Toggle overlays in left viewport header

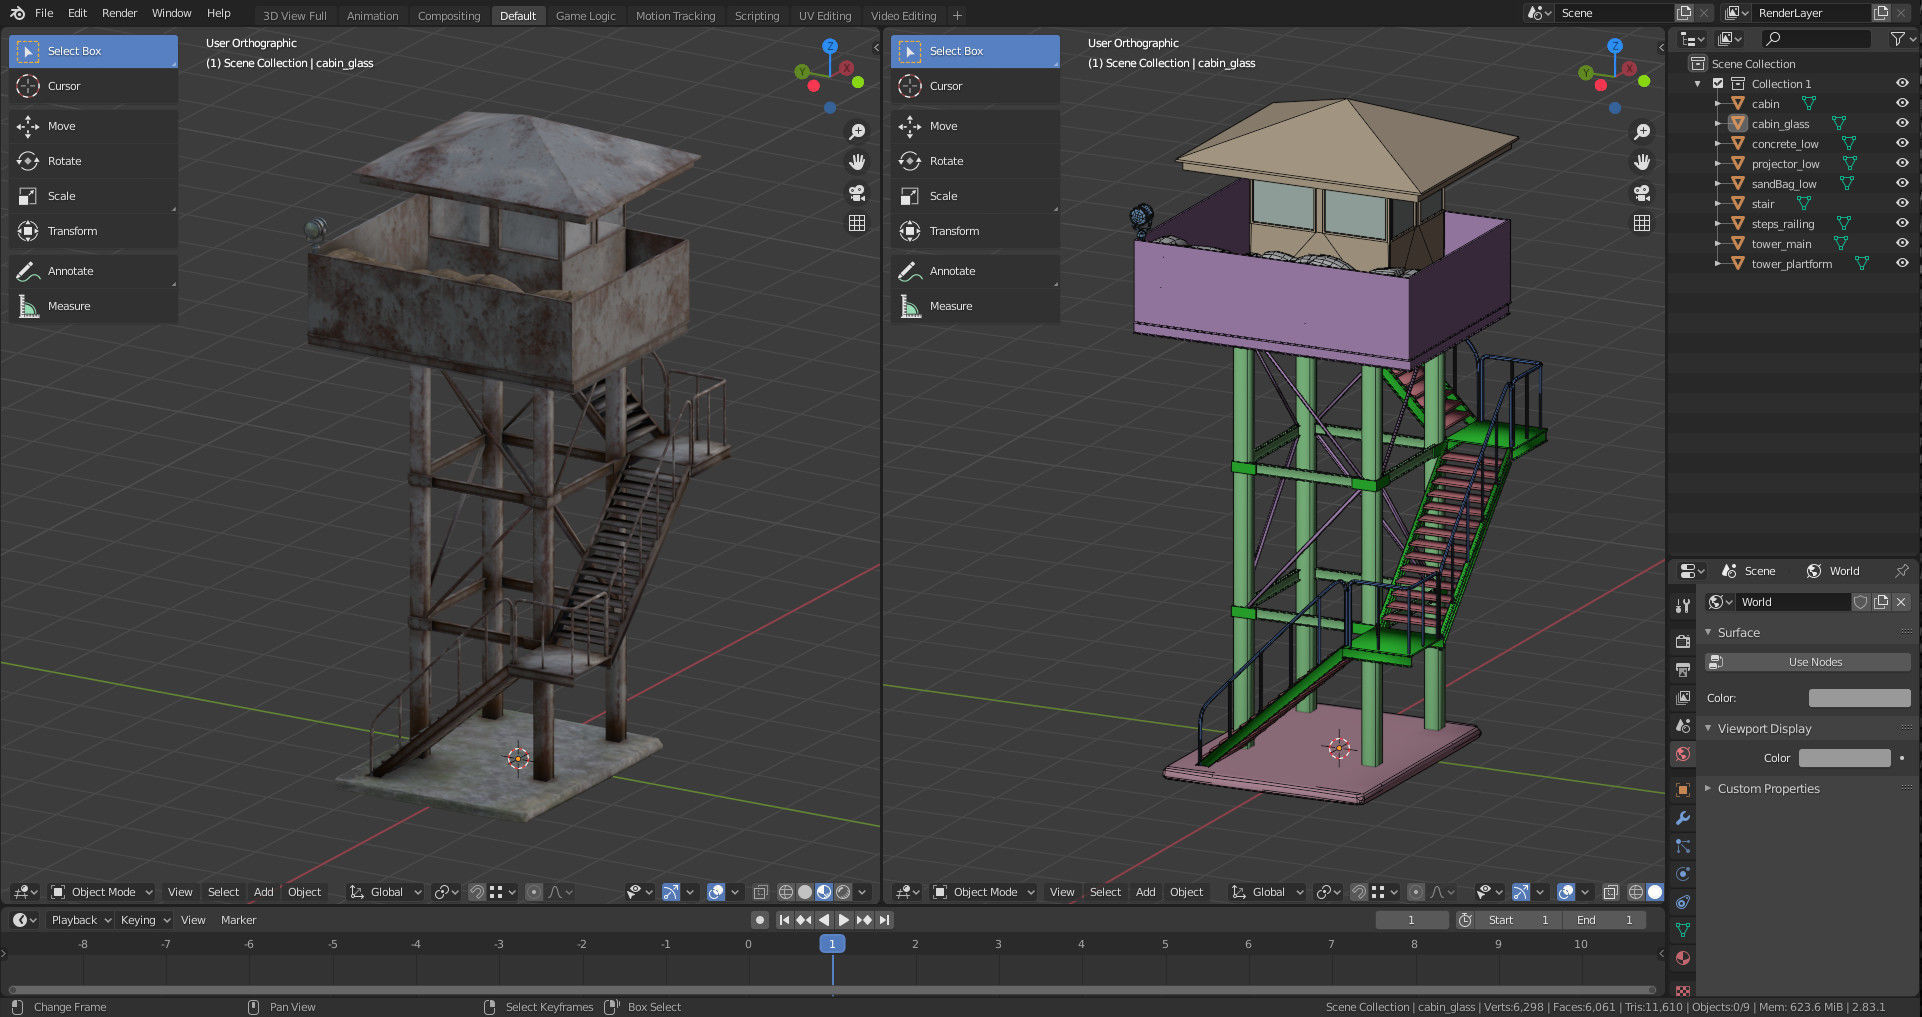click(x=716, y=892)
